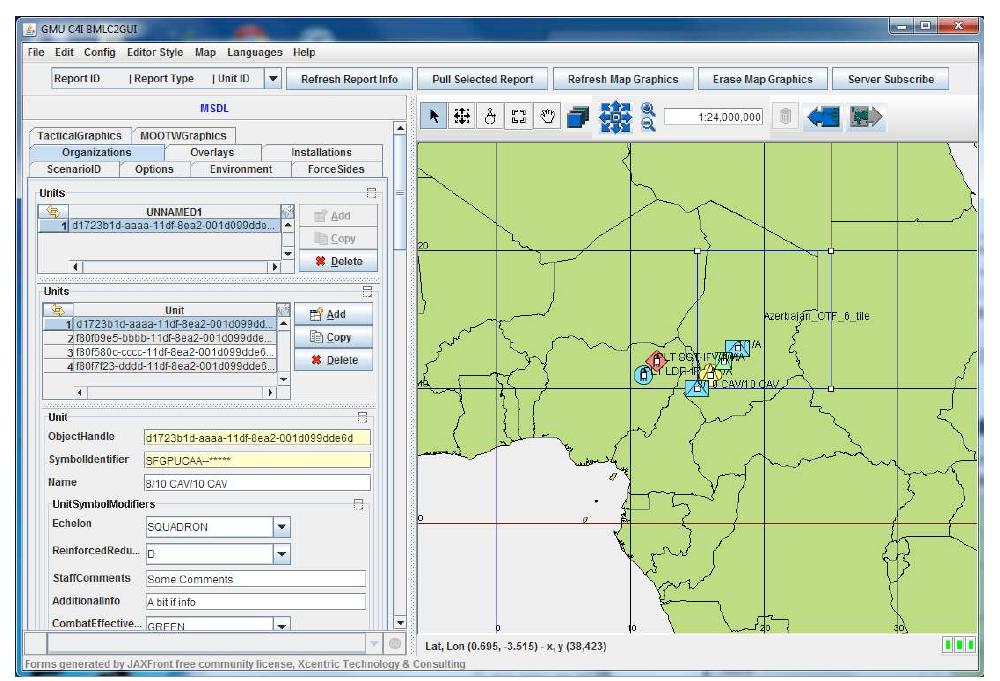This screenshot has width=1000, height=681.
Task: Click Copy button in lower Units section
Action: tap(334, 337)
